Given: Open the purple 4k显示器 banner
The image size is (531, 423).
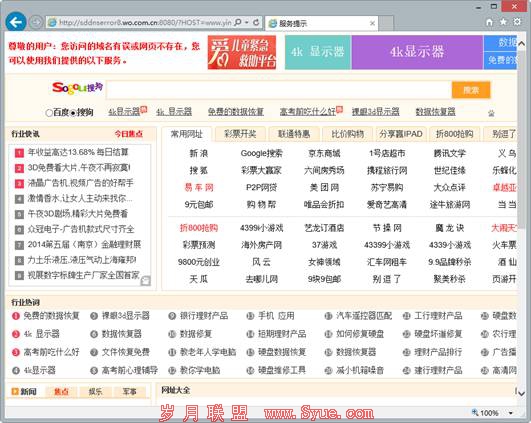Looking at the screenshot, I should click(x=417, y=52).
